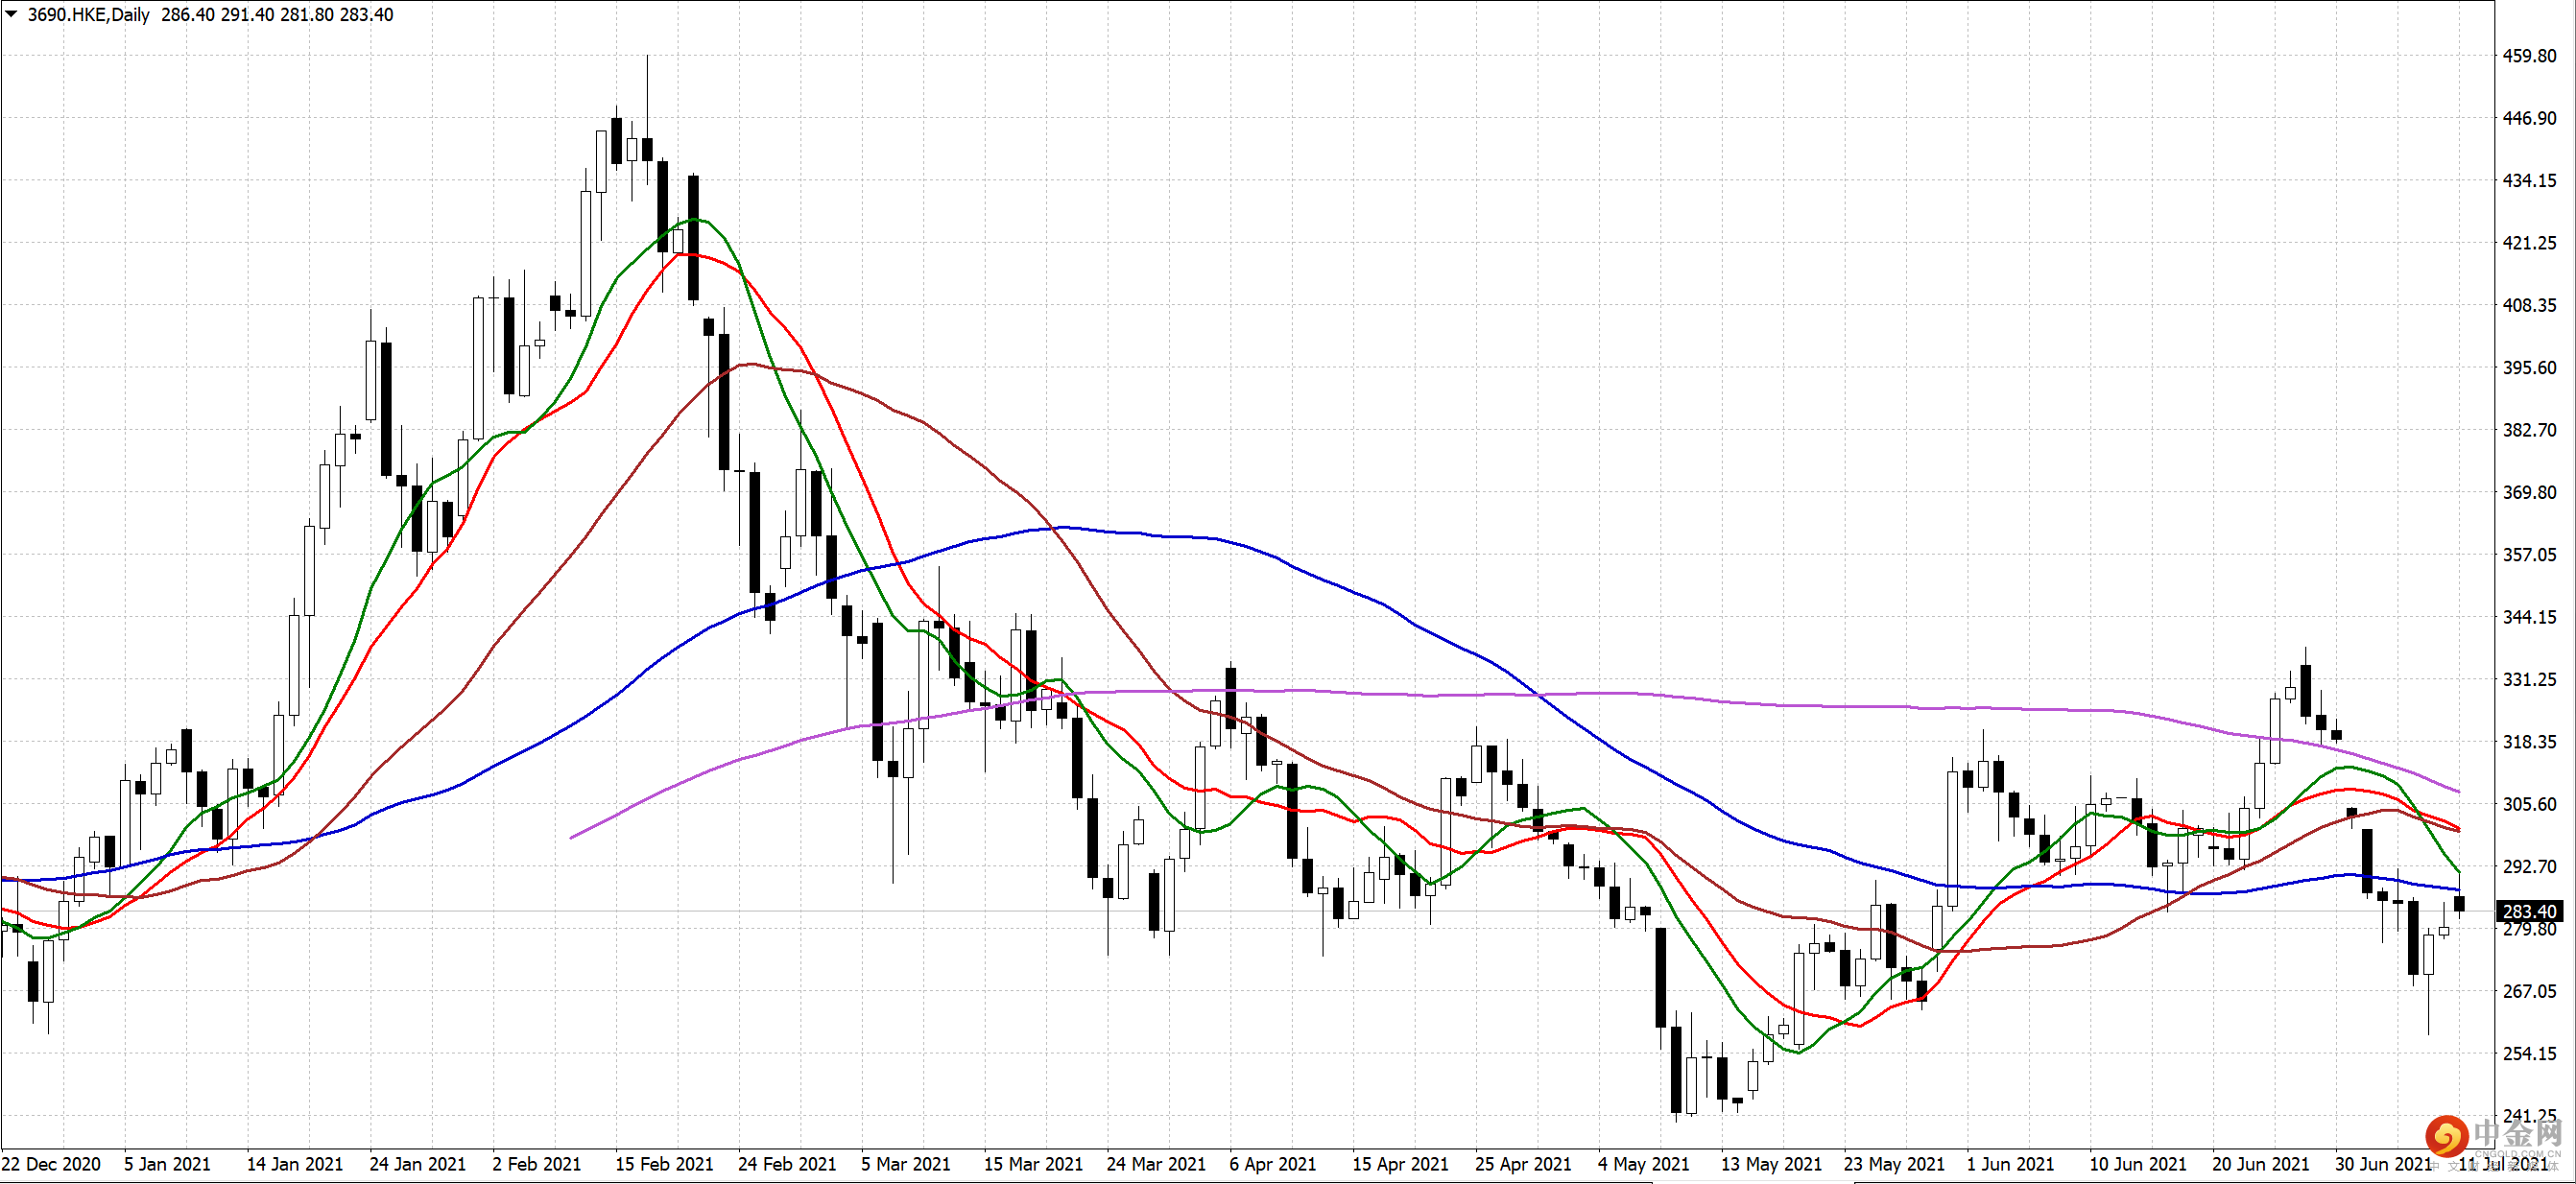Click the 6 Apr 2021 date label
2576x1184 pixels.
click(1272, 1164)
